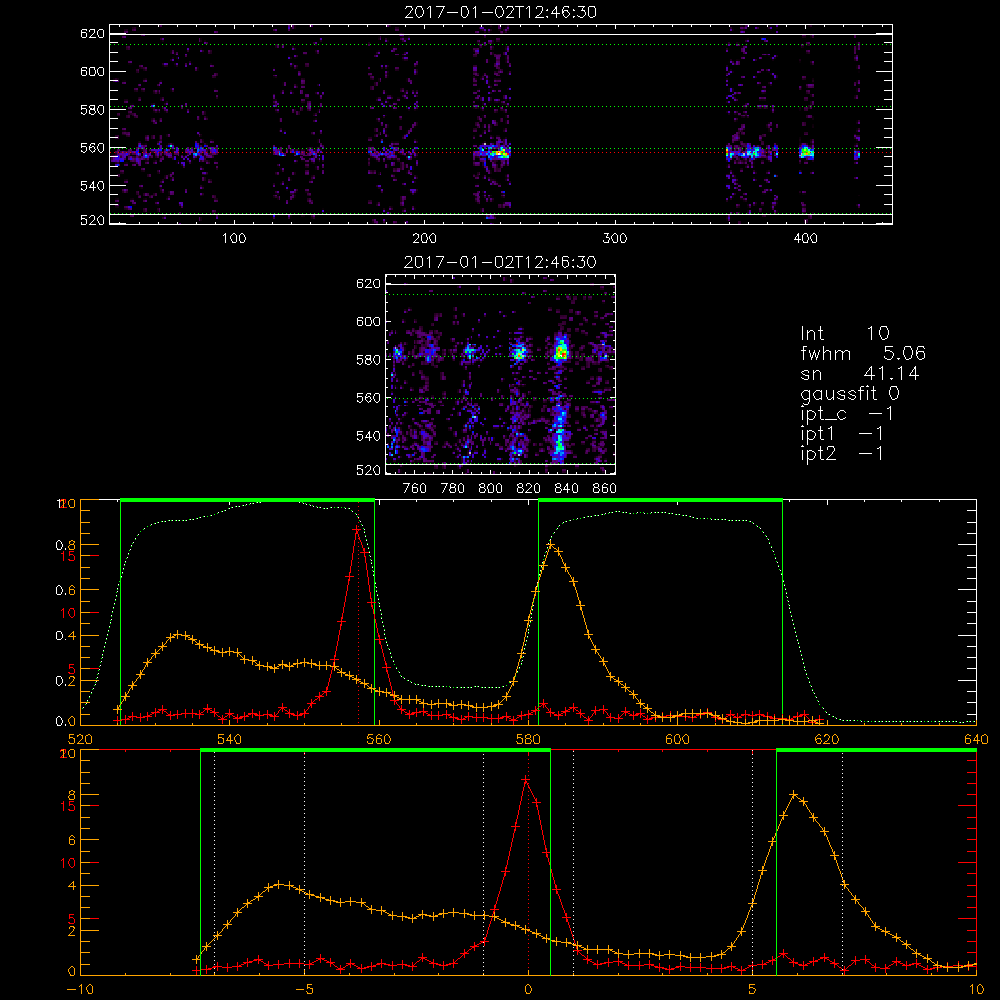Image resolution: width=1000 pixels, height=1000 pixels.
Task: Click y-axis label '0.8' of third plot
Action: (x=66, y=545)
